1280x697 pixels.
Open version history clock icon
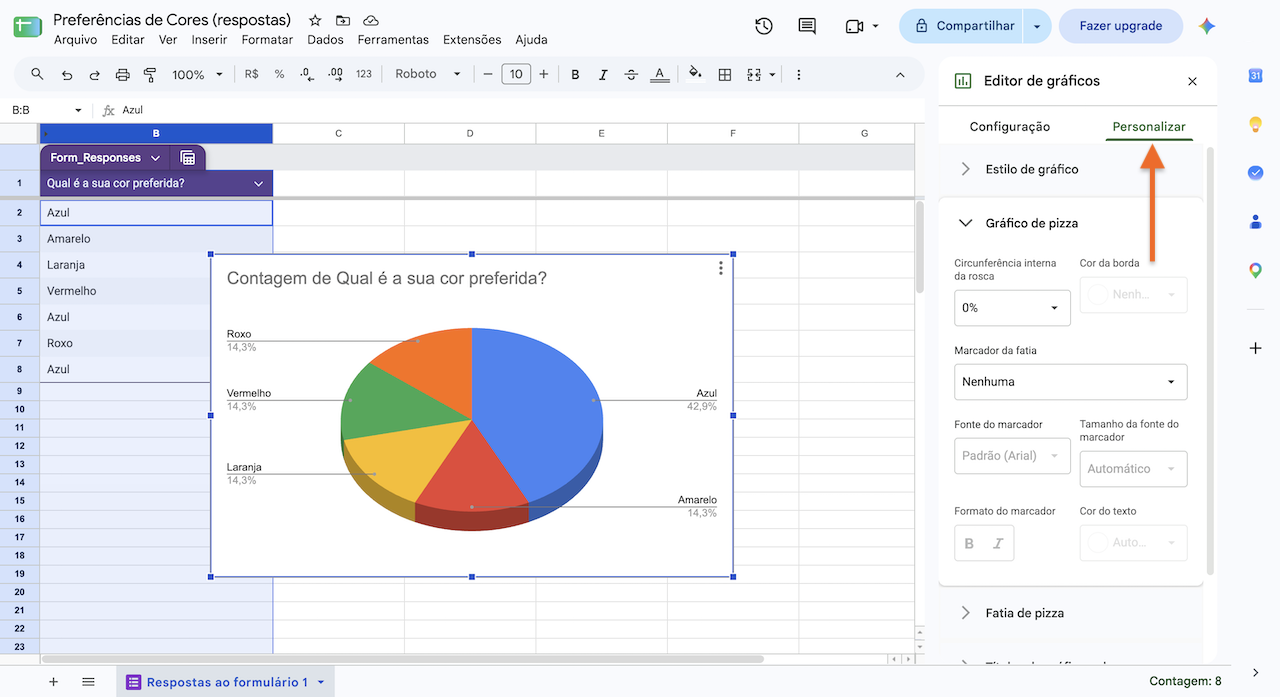click(764, 26)
